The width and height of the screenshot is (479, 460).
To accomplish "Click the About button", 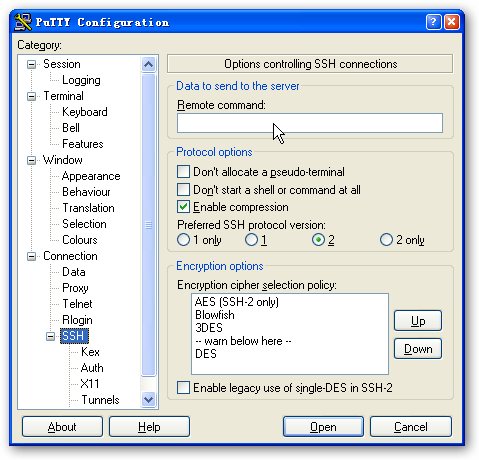I will [x=62, y=426].
